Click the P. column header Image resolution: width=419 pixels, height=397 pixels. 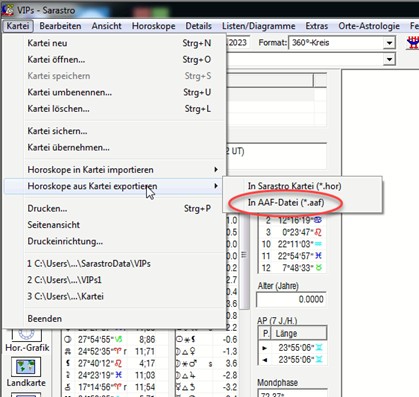pos(265,333)
